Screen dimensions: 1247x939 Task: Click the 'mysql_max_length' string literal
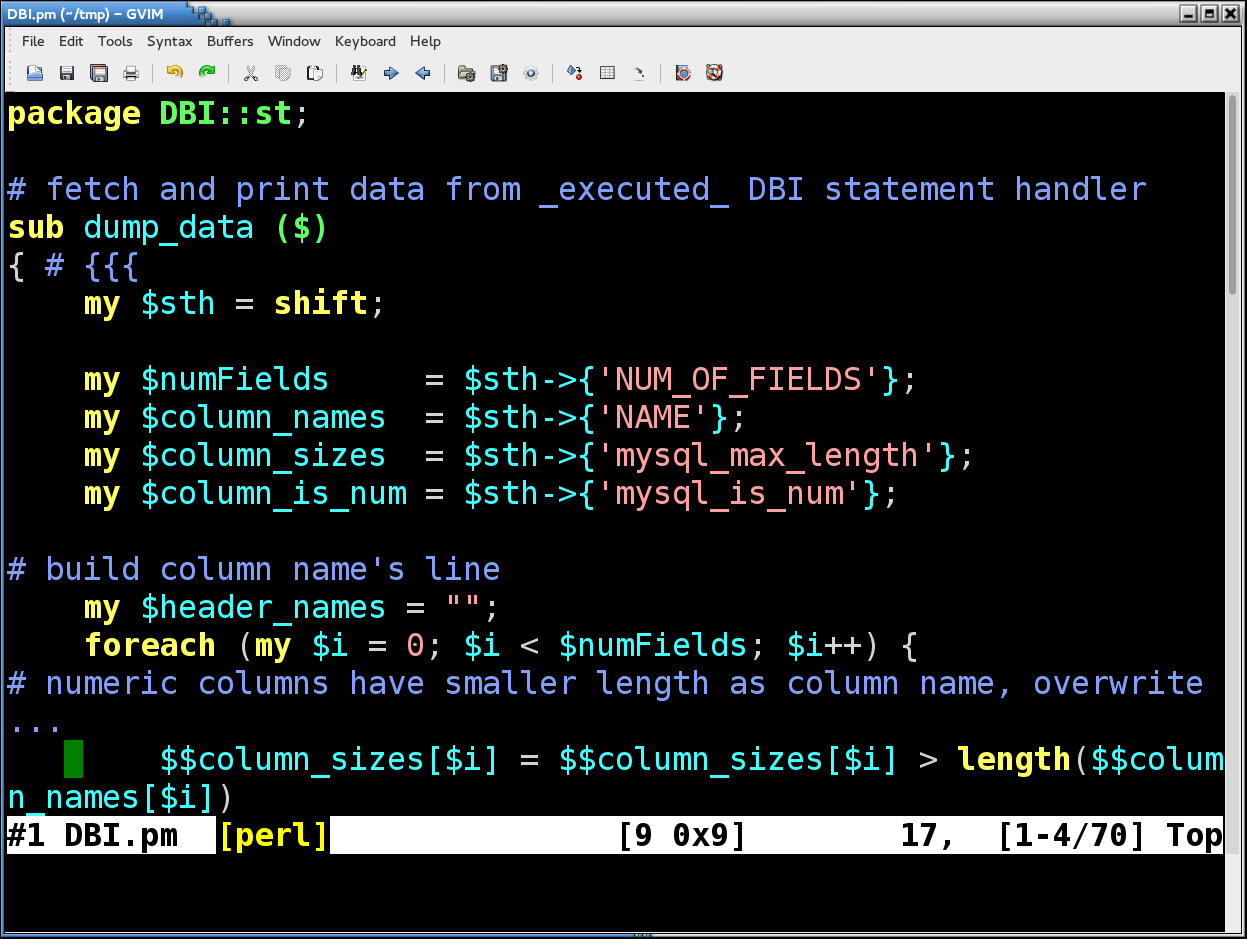click(767, 455)
